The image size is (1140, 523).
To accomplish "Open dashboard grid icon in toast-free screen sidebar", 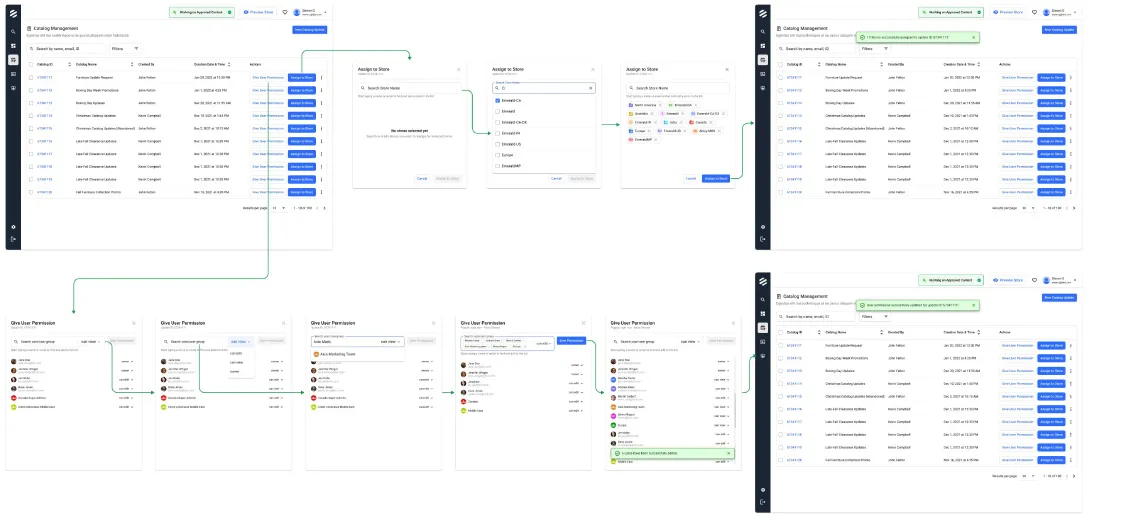I will click(13, 46).
